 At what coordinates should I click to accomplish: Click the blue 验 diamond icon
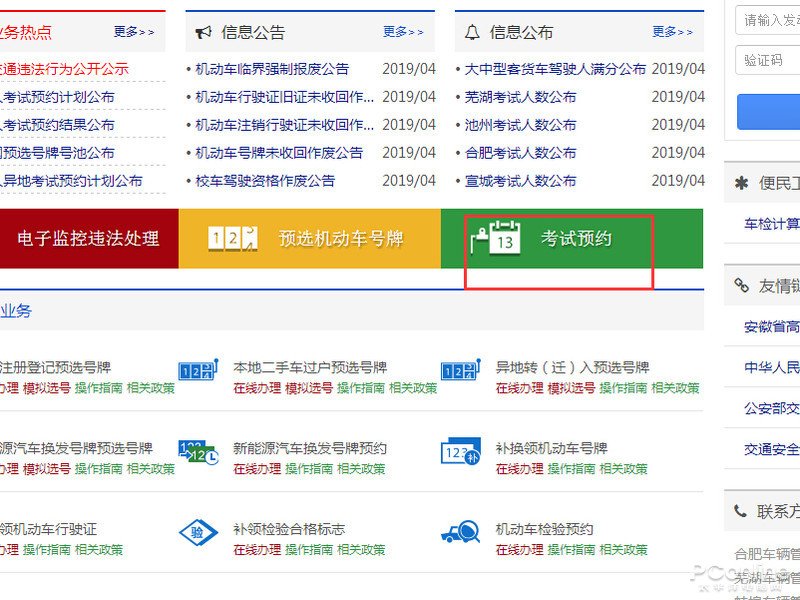click(199, 533)
